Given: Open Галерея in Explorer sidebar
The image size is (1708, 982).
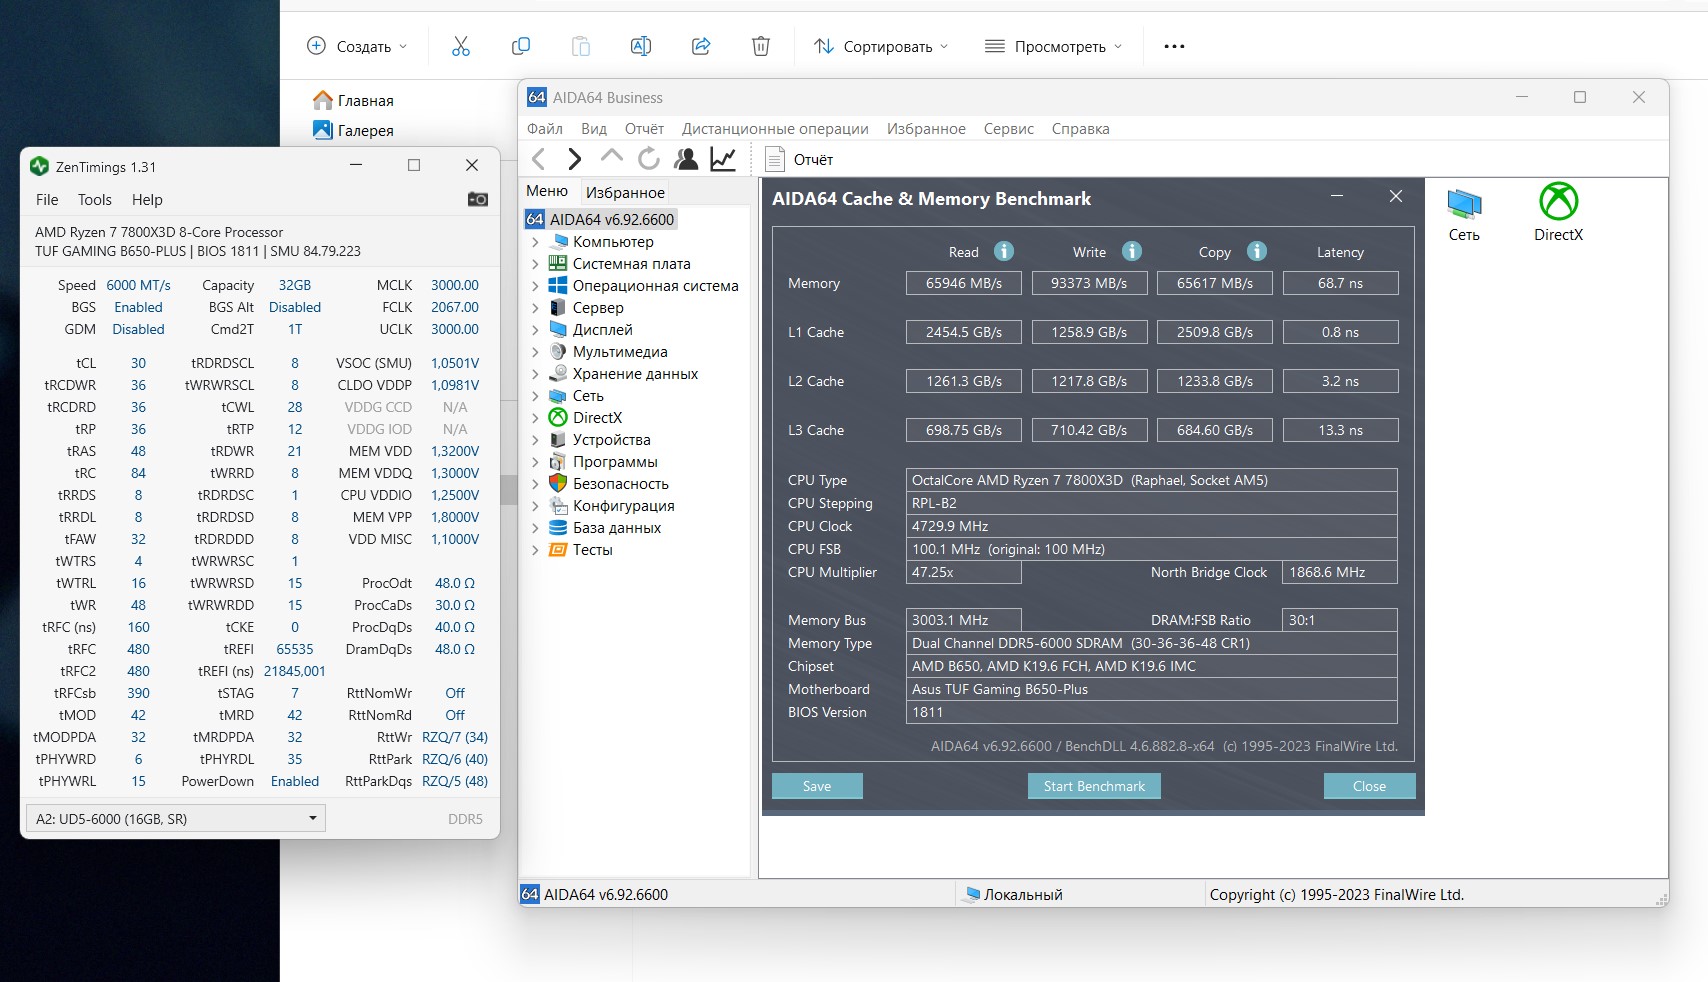Looking at the screenshot, I should pyautogui.click(x=353, y=131).
